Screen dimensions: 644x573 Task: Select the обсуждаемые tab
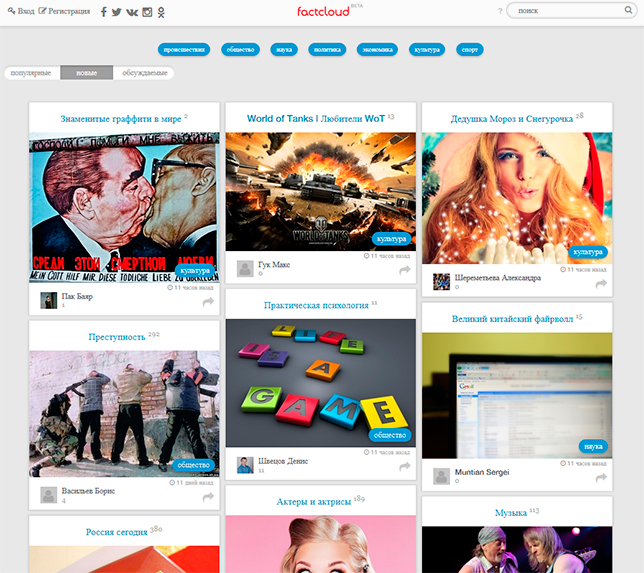[x=145, y=73]
